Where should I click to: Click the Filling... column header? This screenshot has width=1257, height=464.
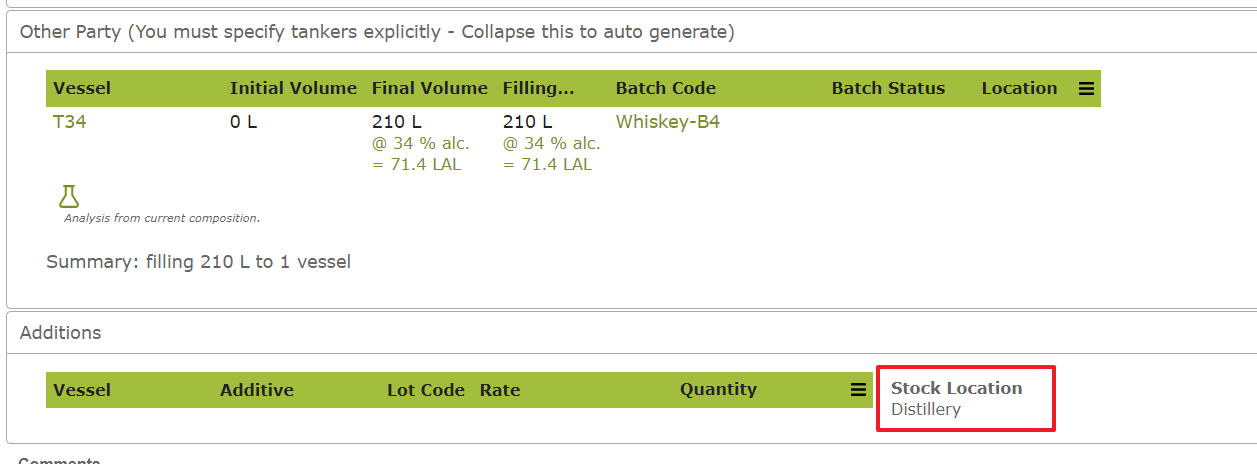538,88
